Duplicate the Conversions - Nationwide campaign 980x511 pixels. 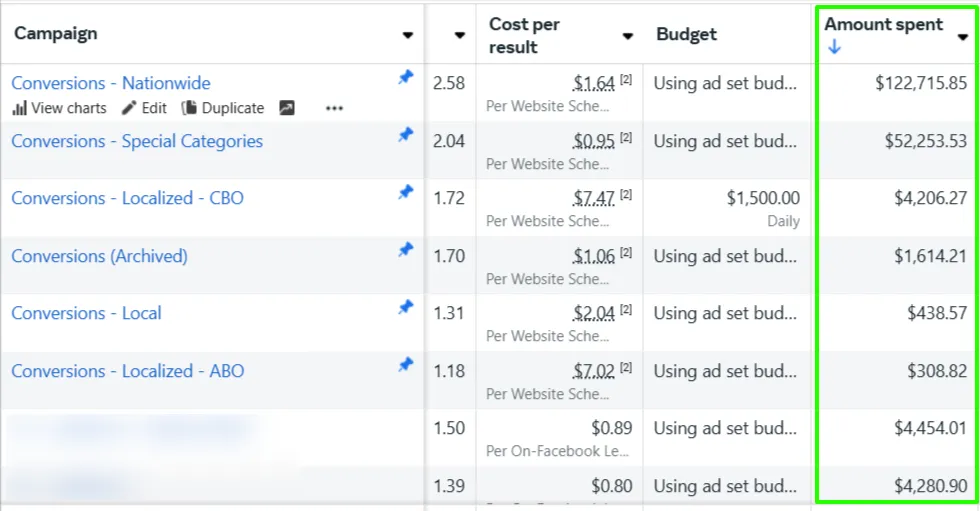pos(222,108)
